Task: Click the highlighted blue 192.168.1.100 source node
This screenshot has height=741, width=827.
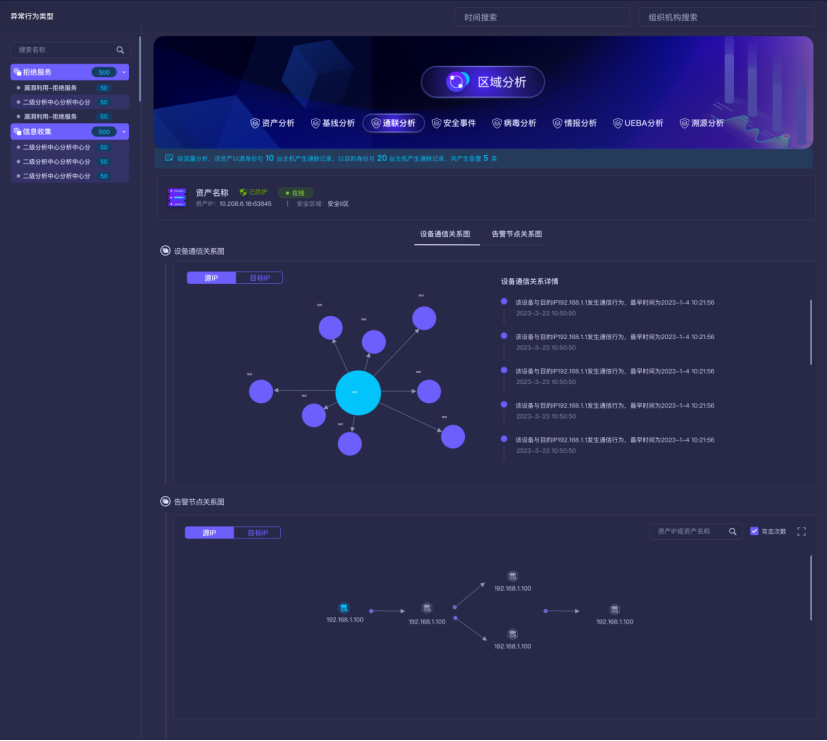Action: 344,608
